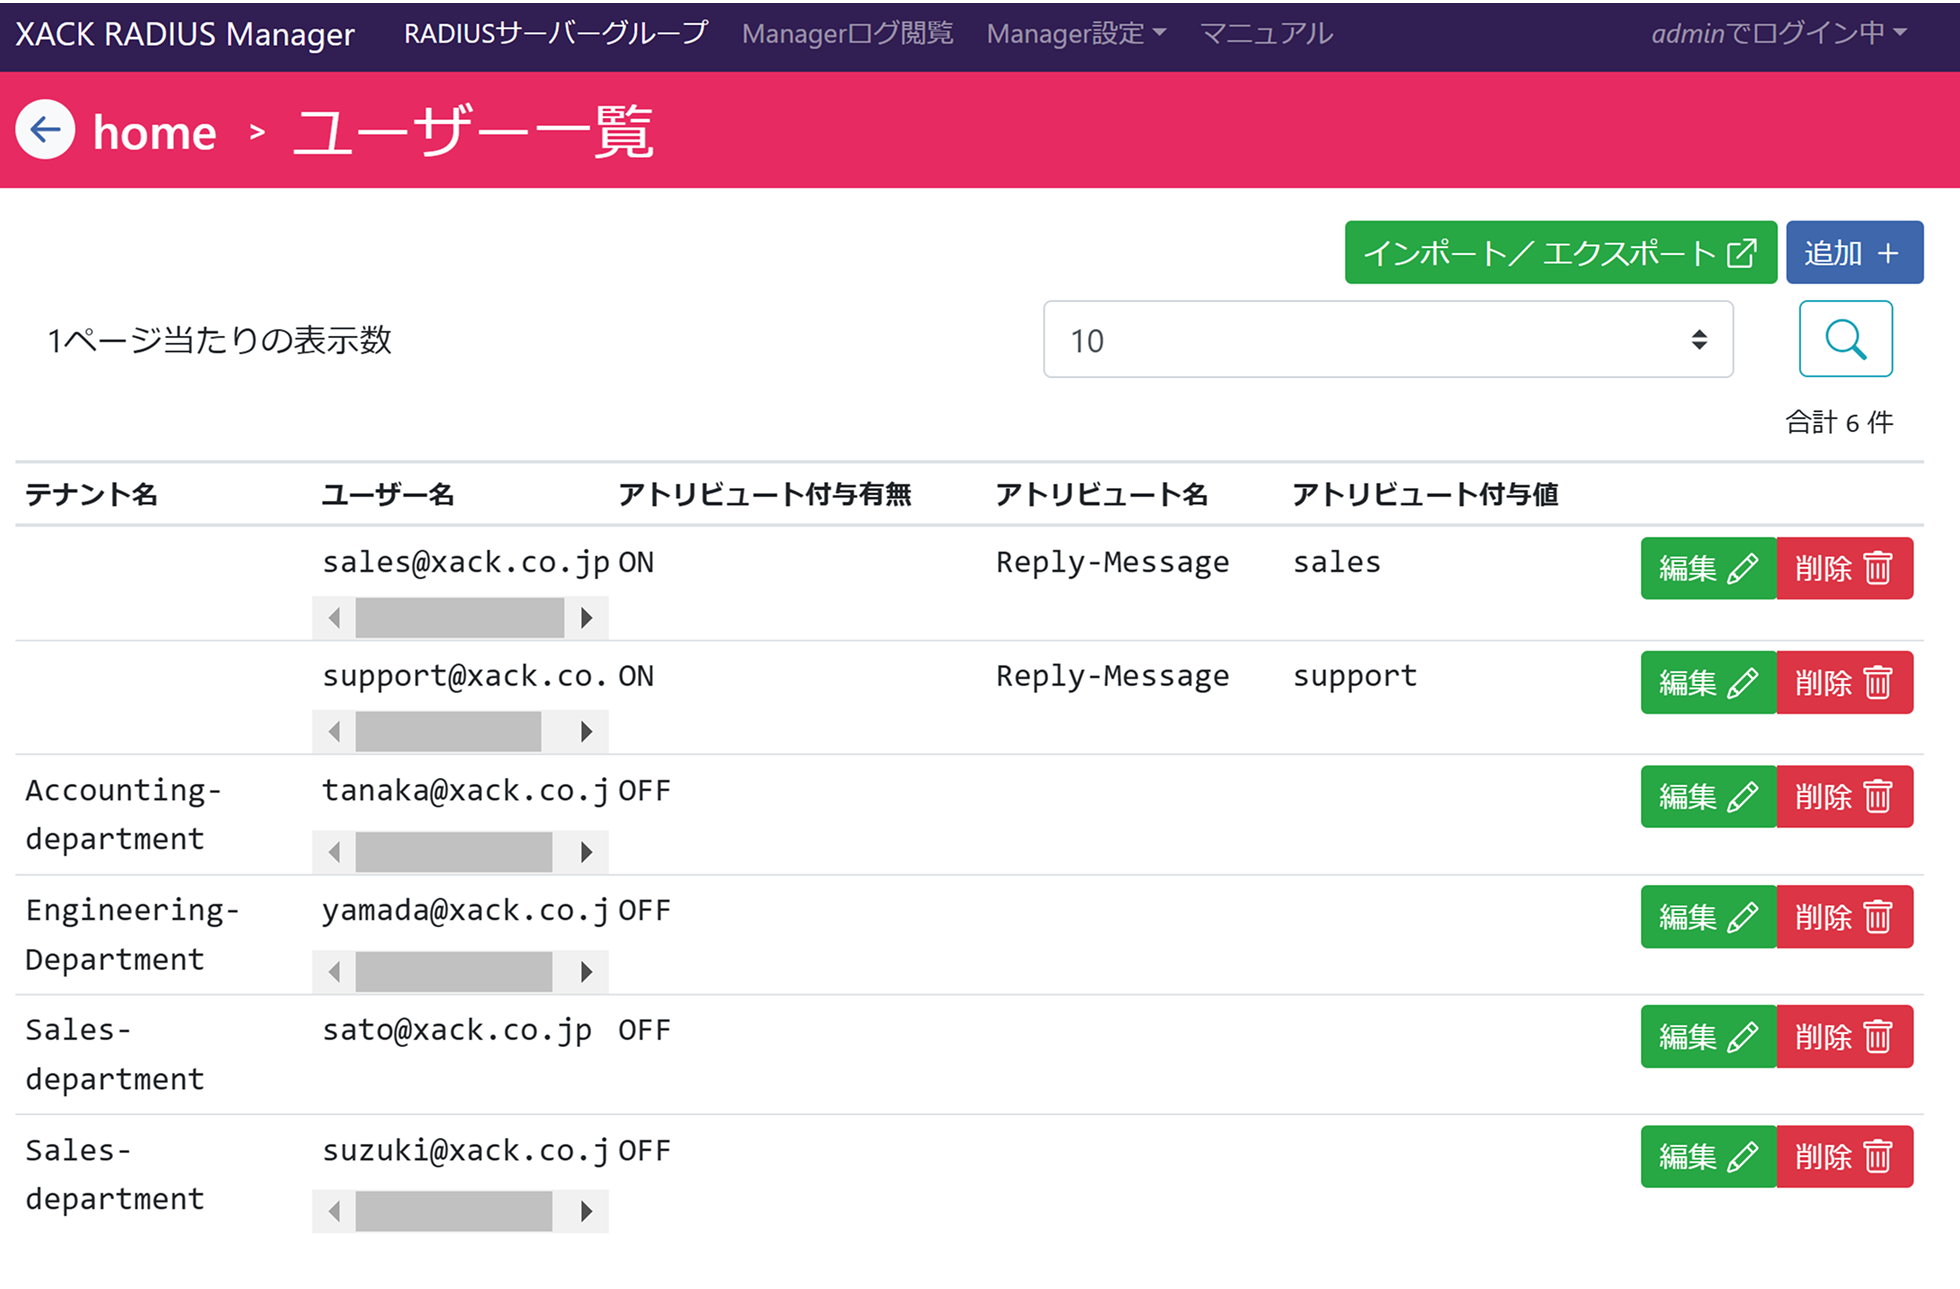
Task: Click attribute value support
Action: (x=1355, y=676)
